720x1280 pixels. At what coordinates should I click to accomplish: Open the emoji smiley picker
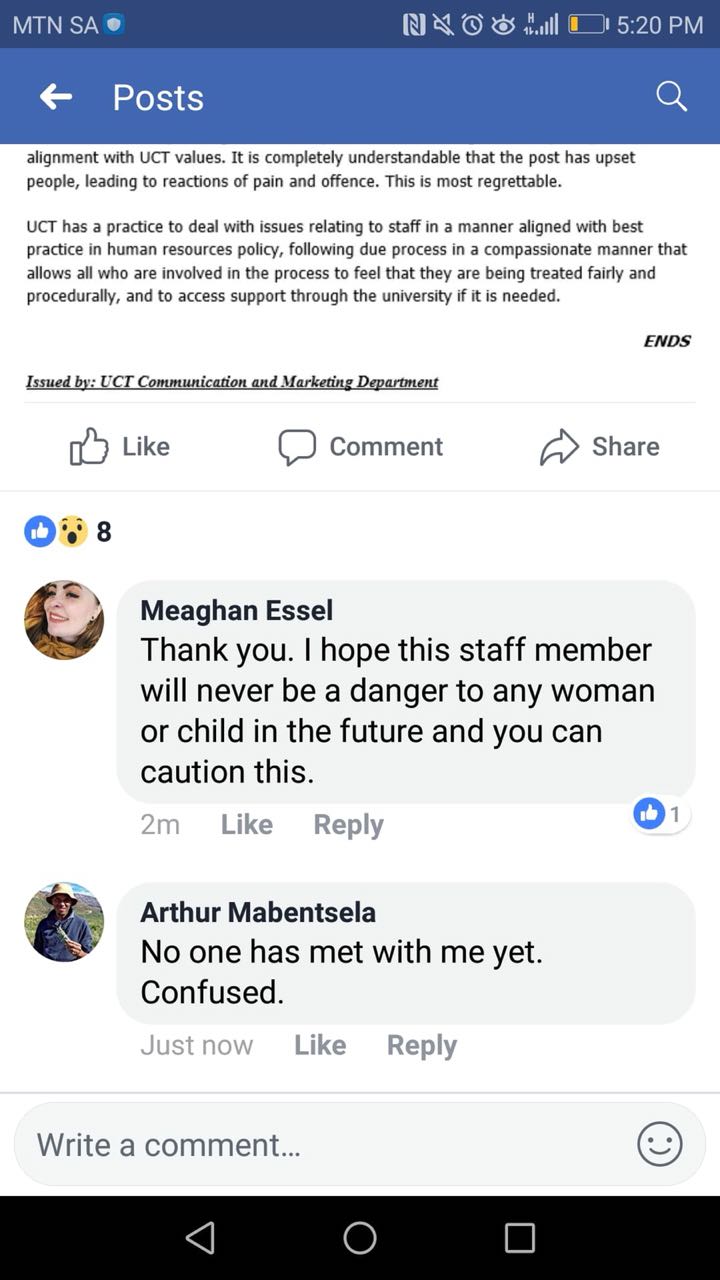tap(660, 1144)
